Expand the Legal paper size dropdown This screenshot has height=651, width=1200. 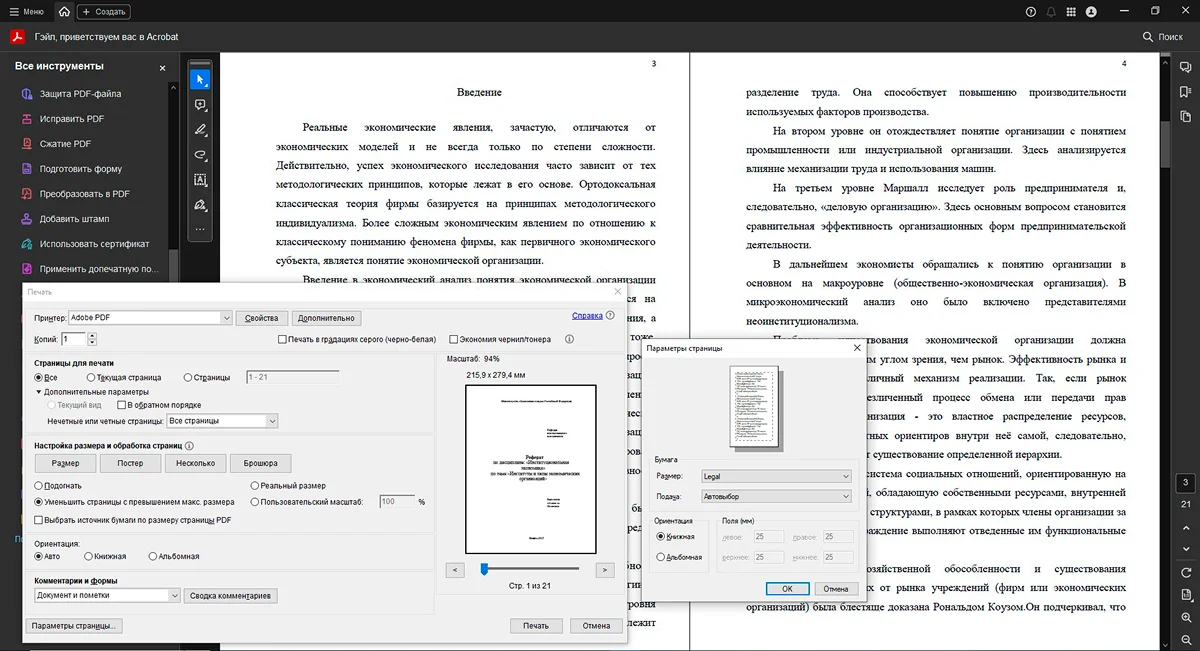[x=775, y=476]
